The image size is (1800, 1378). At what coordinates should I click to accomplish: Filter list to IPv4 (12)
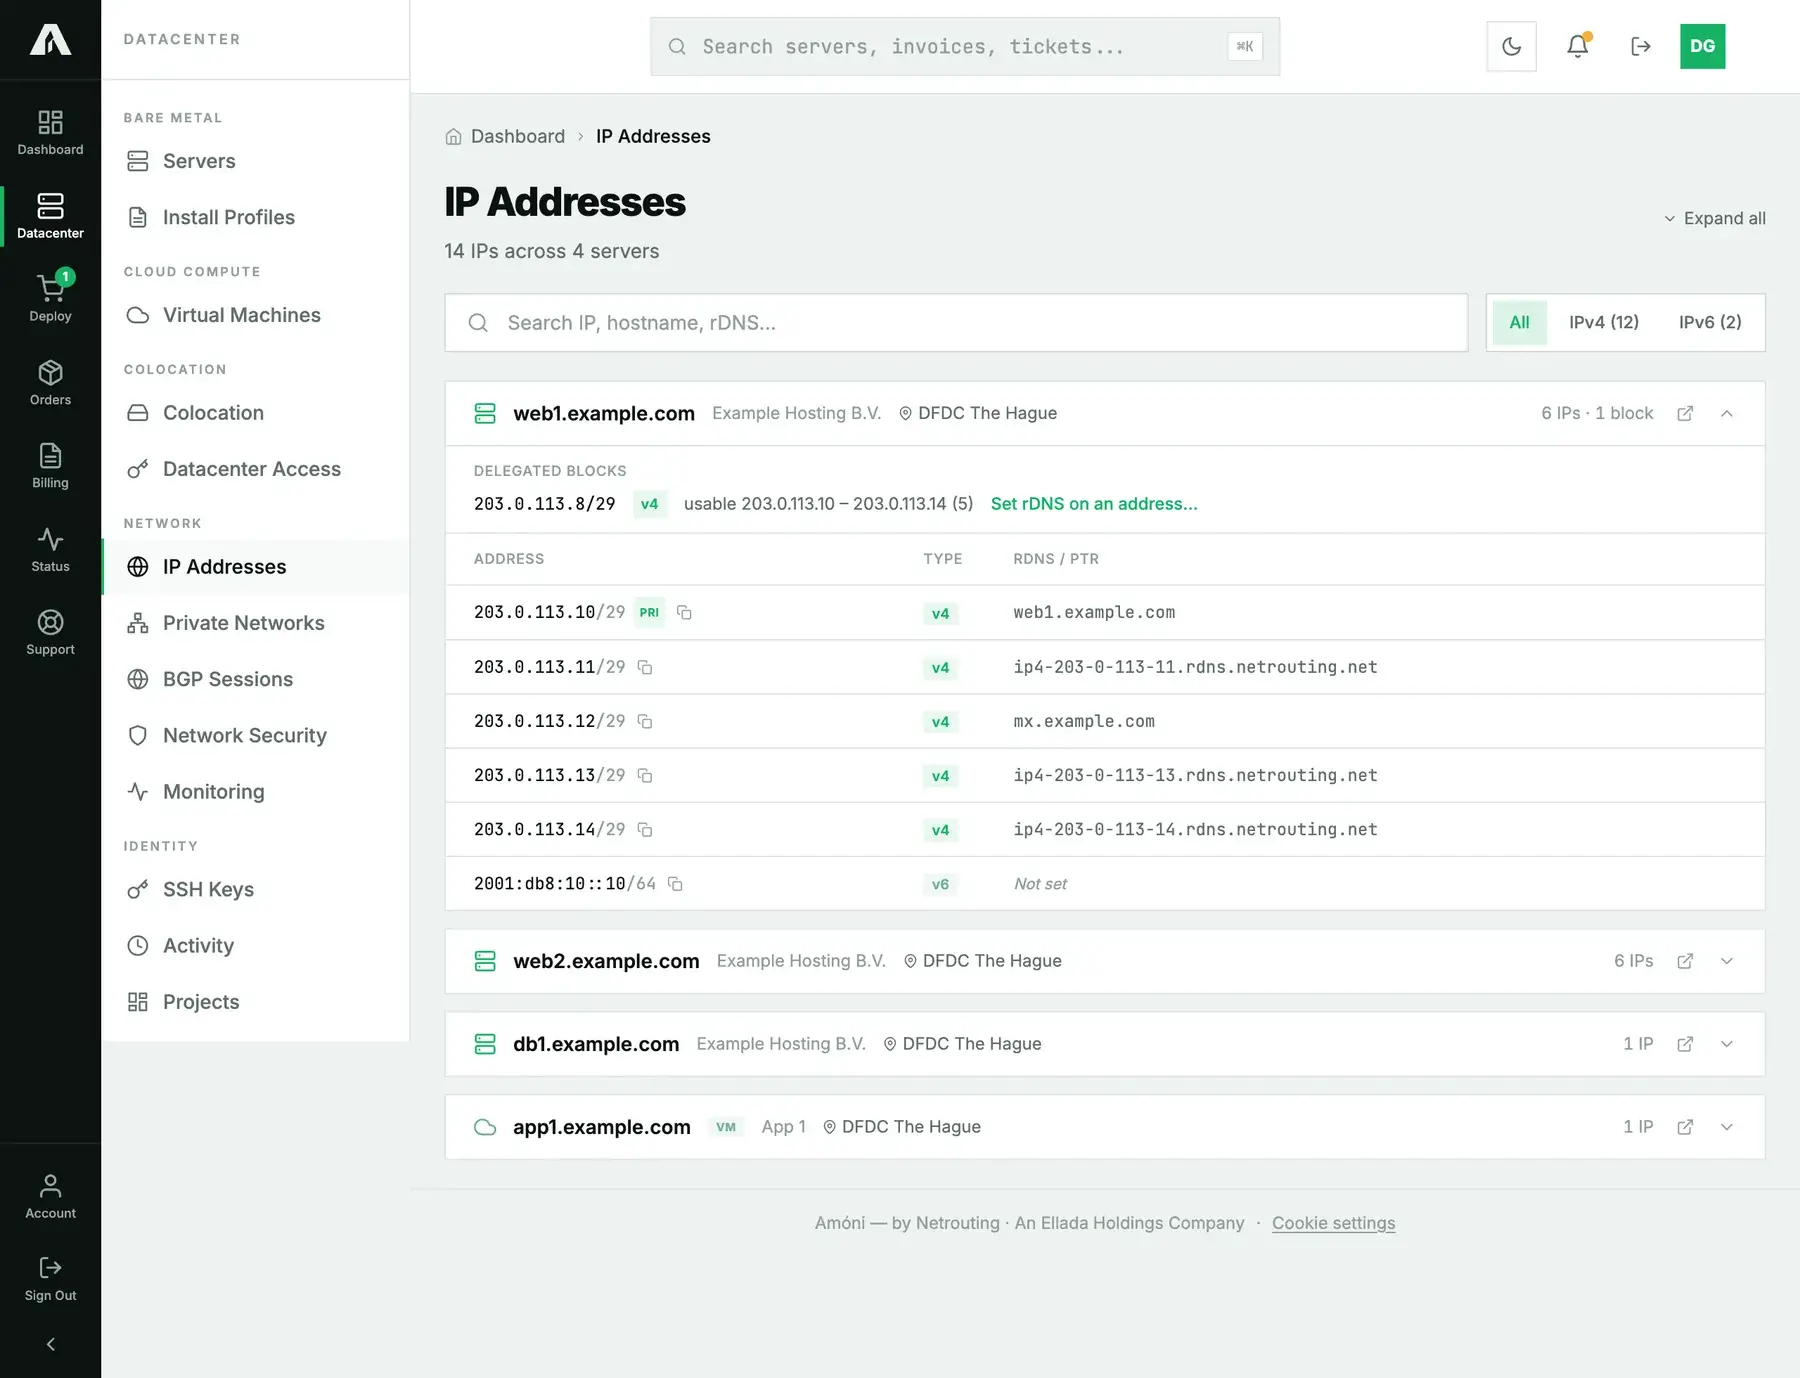pos(1603,322)
